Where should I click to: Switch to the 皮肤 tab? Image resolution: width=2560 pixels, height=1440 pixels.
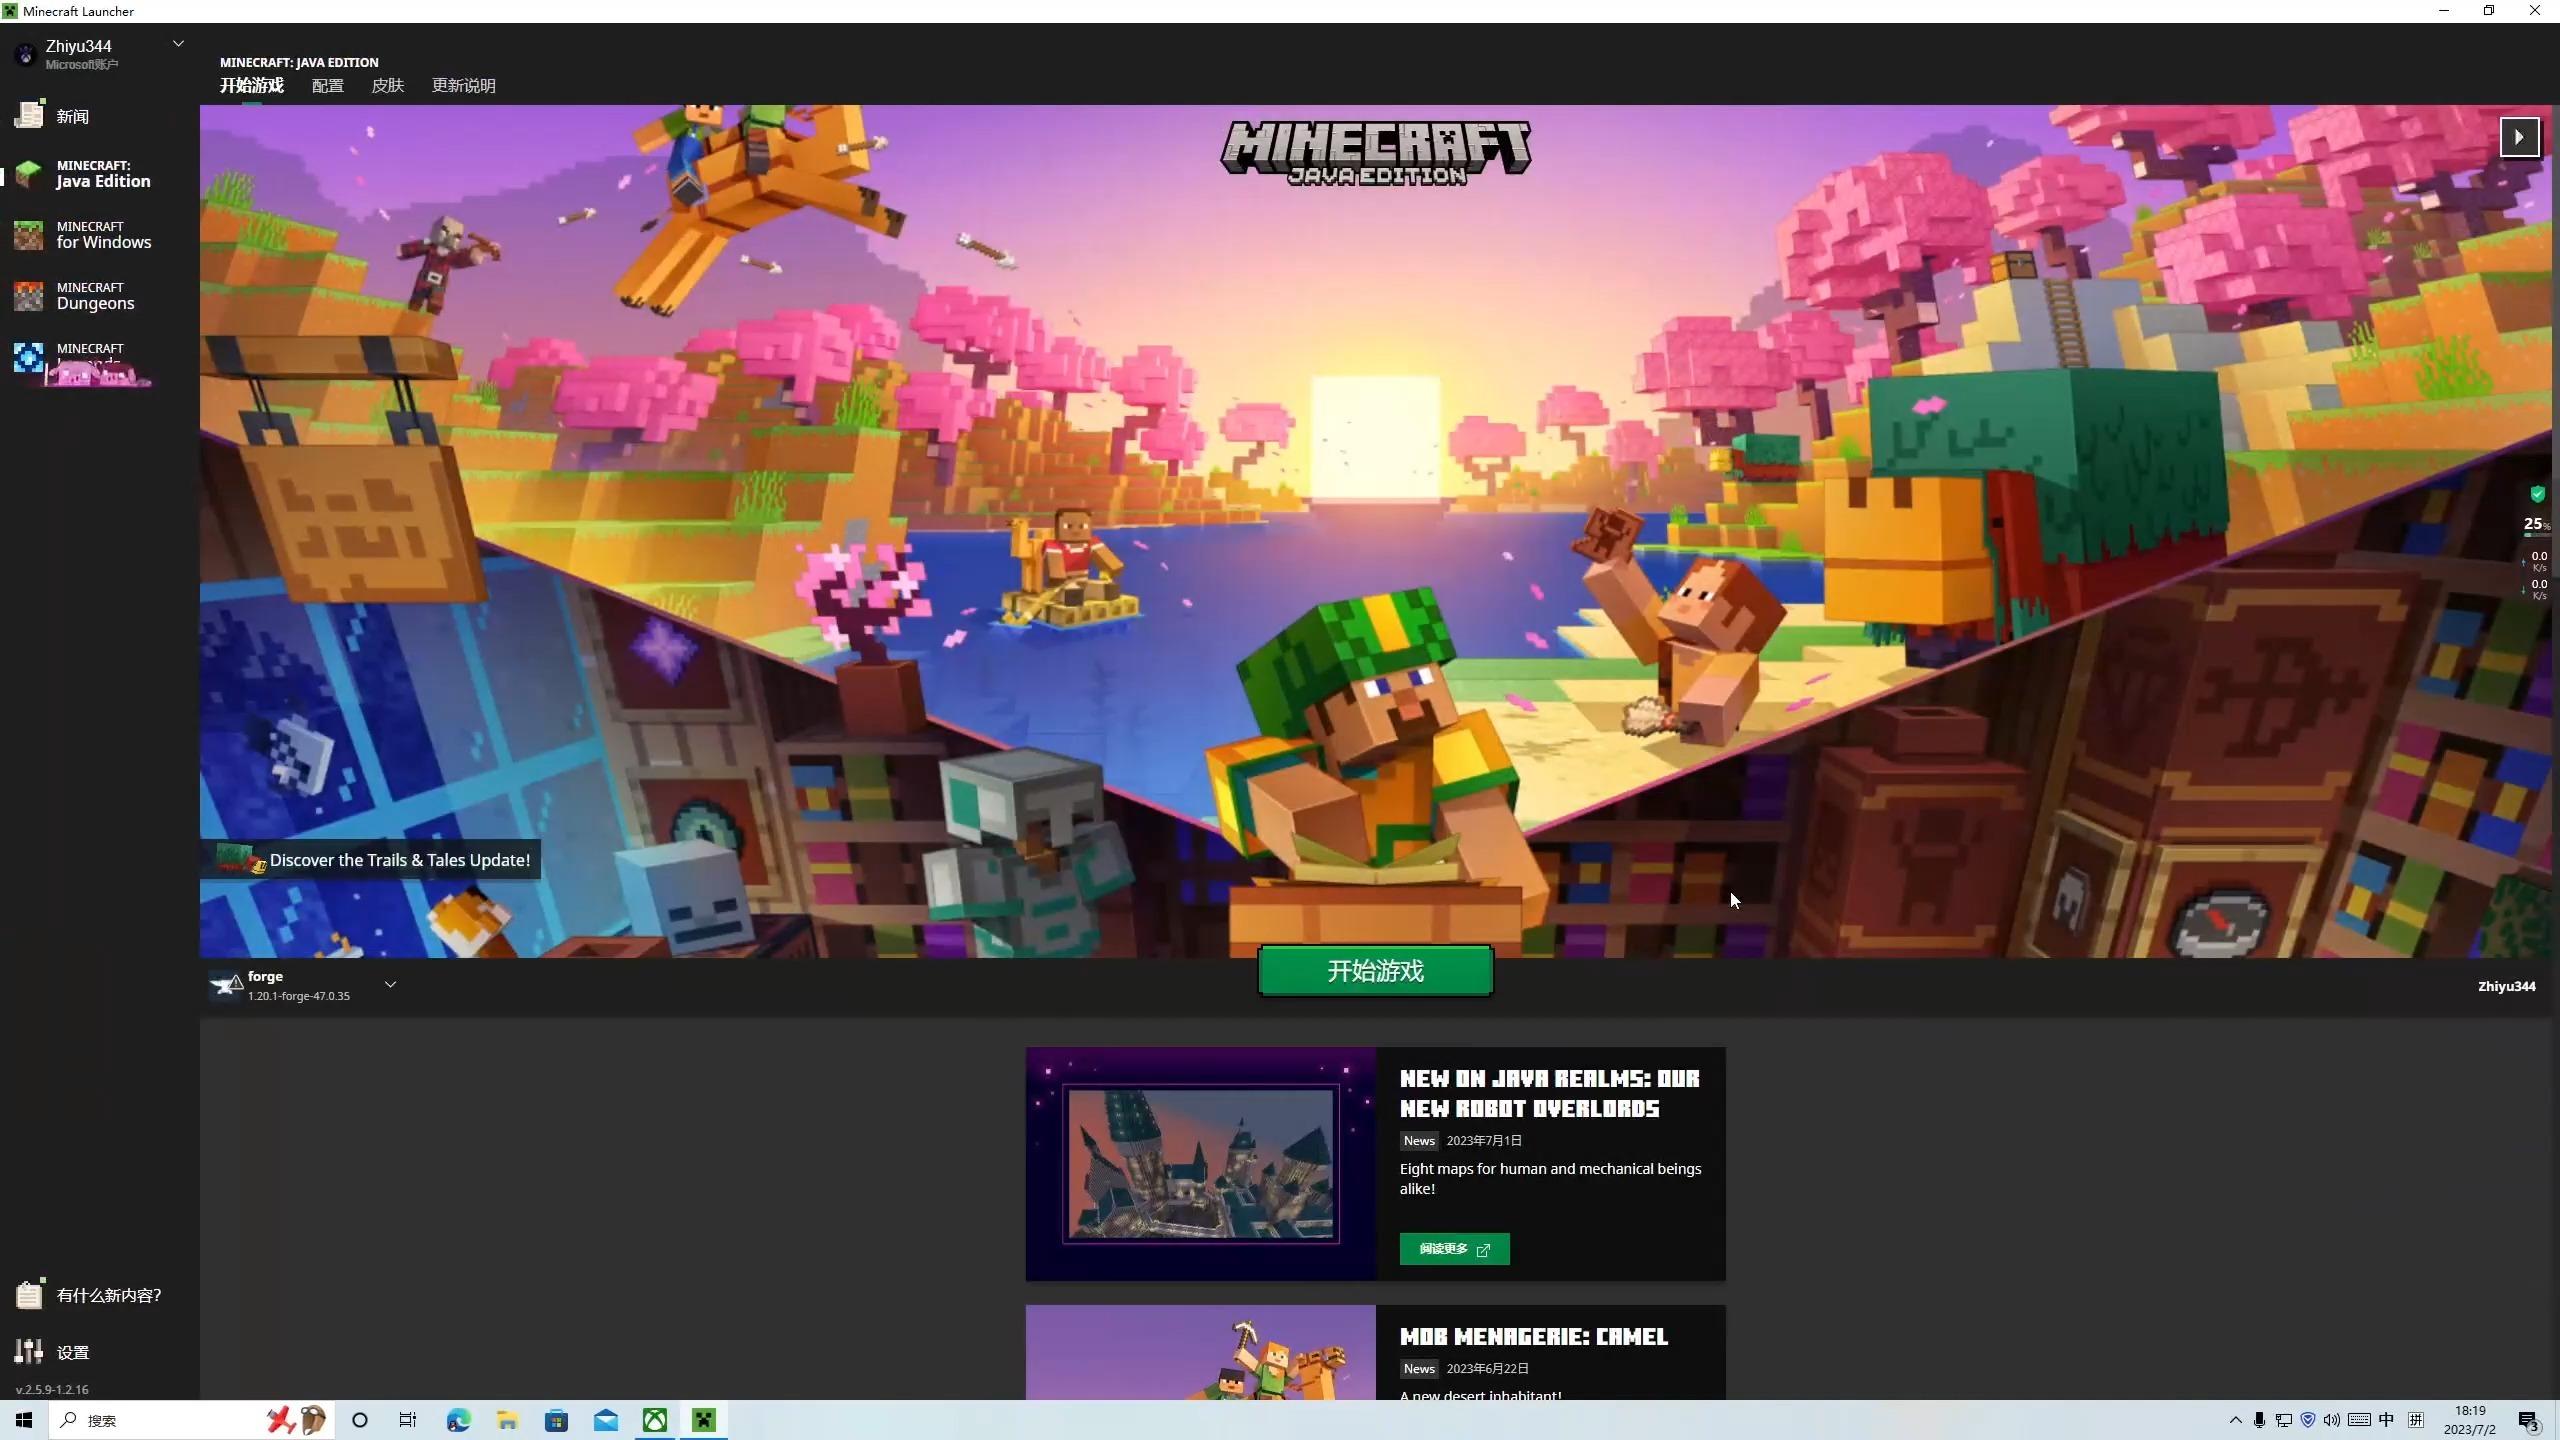(x=387, y=86)
